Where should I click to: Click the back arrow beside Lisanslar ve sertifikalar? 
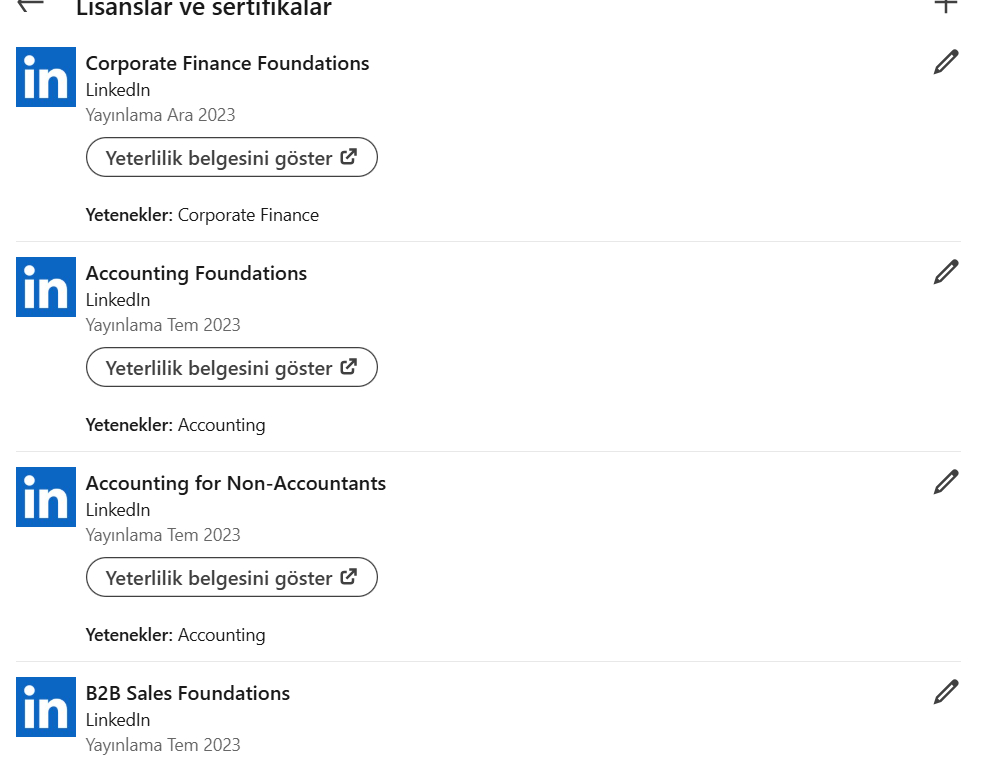(x=31, y=4)
